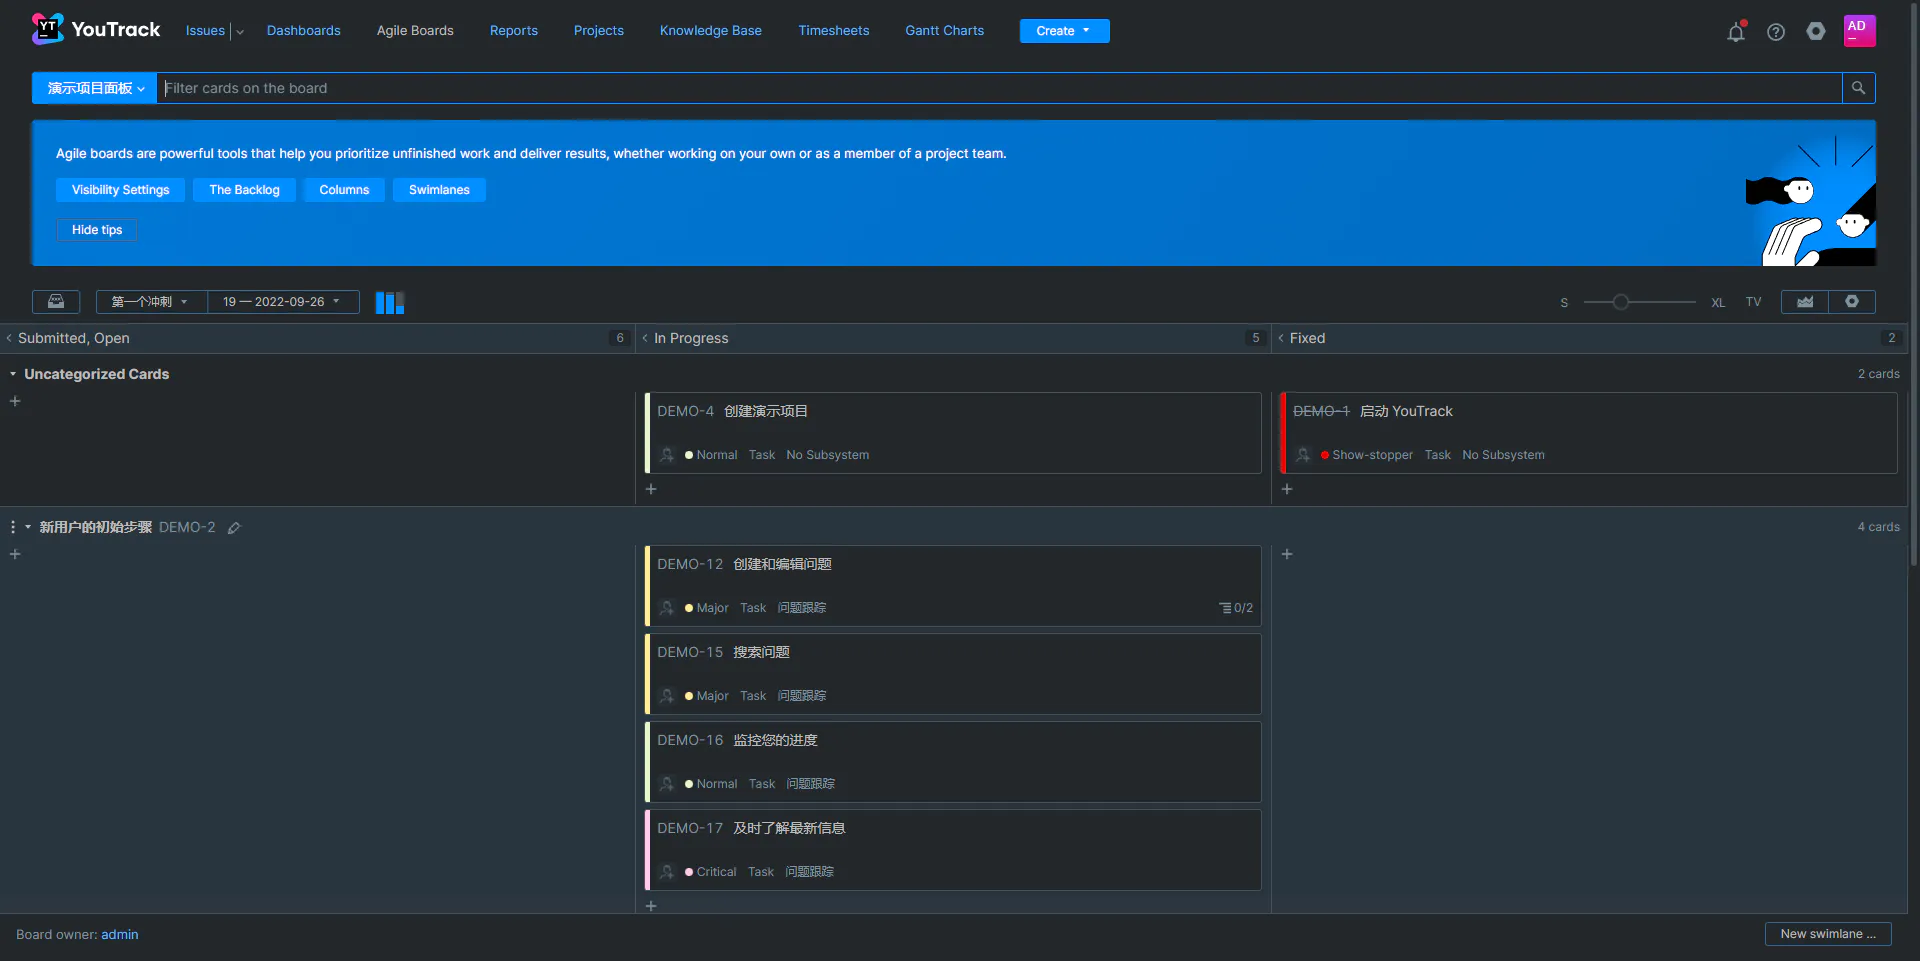
Task: Switch to TV mode
Action: click(1754, 302)
